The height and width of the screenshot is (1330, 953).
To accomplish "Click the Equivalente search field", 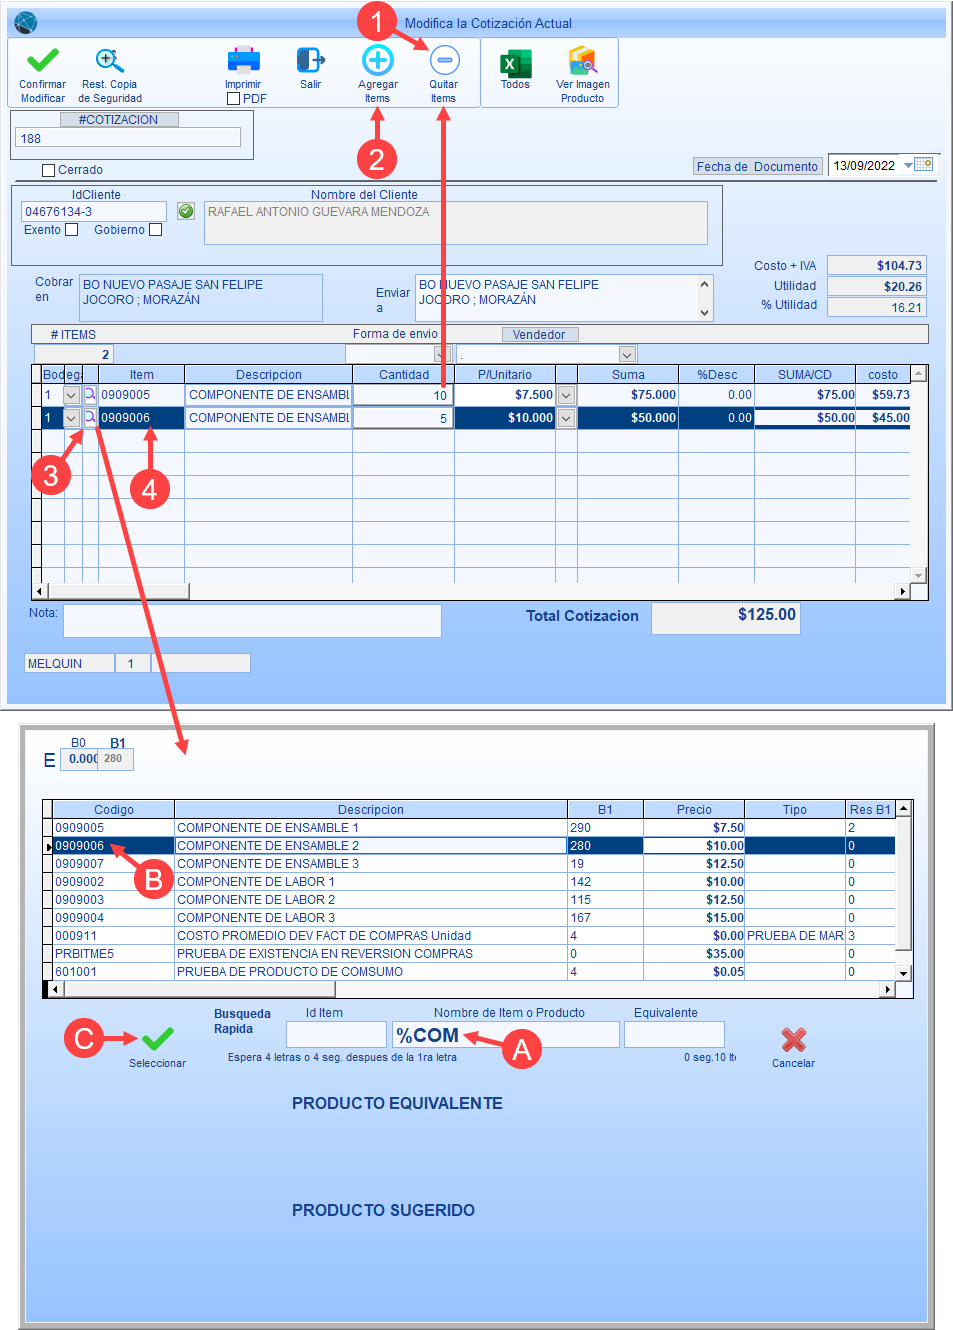I will [674, 1034].
